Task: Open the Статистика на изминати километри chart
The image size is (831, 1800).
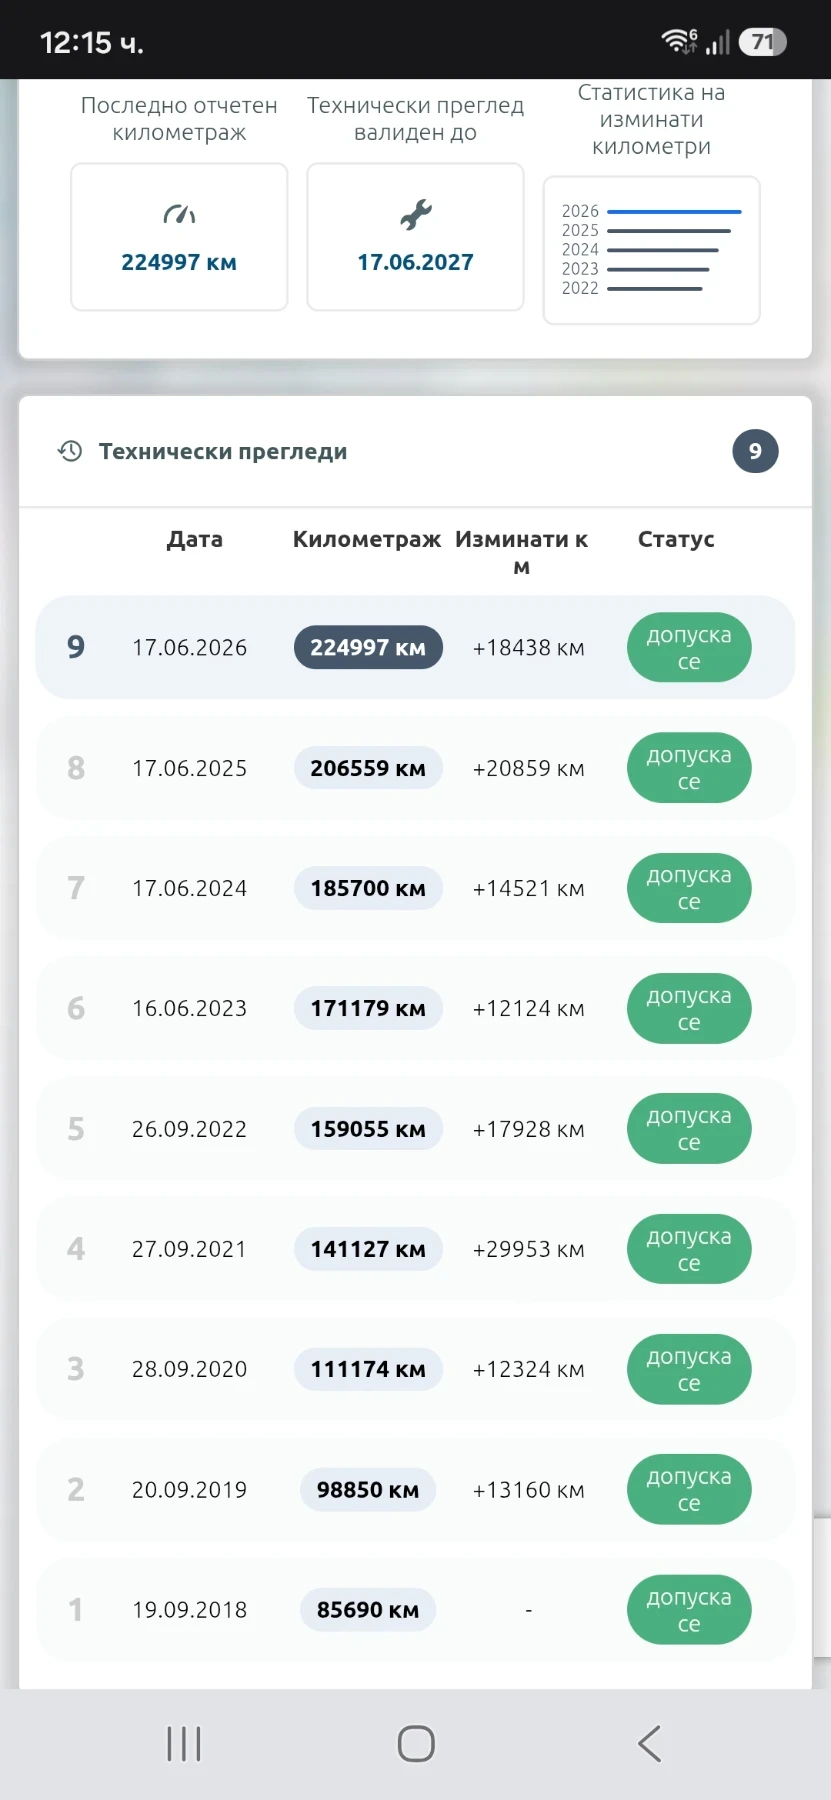Action: click(x=652, y=250)
